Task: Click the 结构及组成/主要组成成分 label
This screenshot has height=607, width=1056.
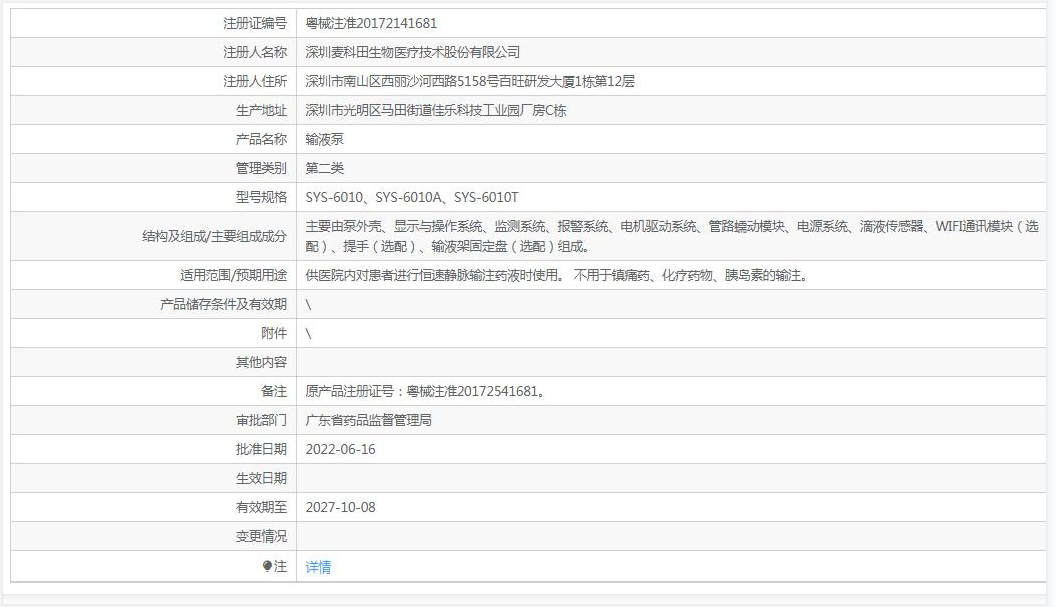Action: click(x=214, y=236)
